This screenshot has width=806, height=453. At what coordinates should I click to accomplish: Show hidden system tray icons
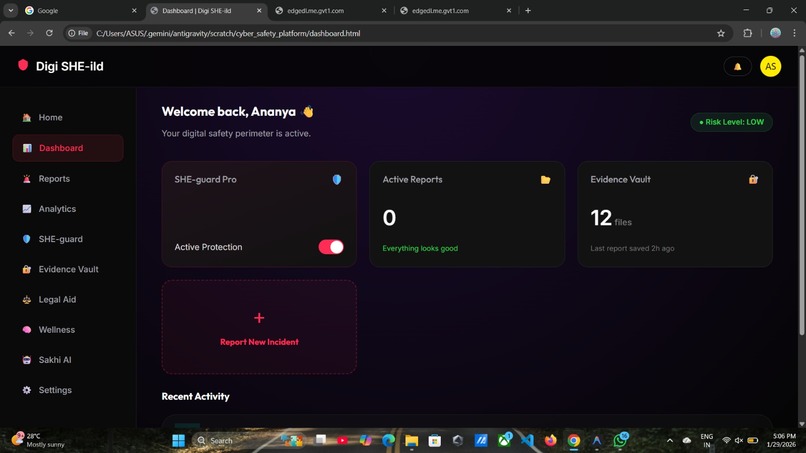669,441
